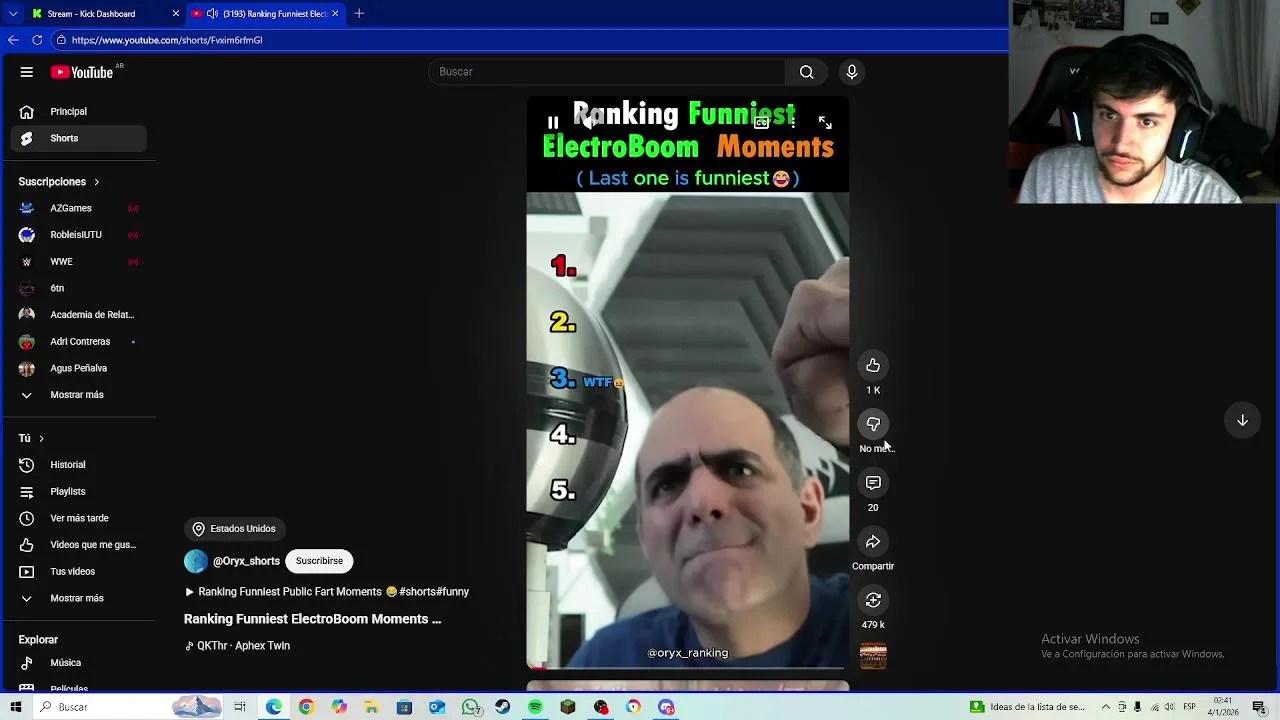
Task: Open Tus videos
Action: pos(79,572)
